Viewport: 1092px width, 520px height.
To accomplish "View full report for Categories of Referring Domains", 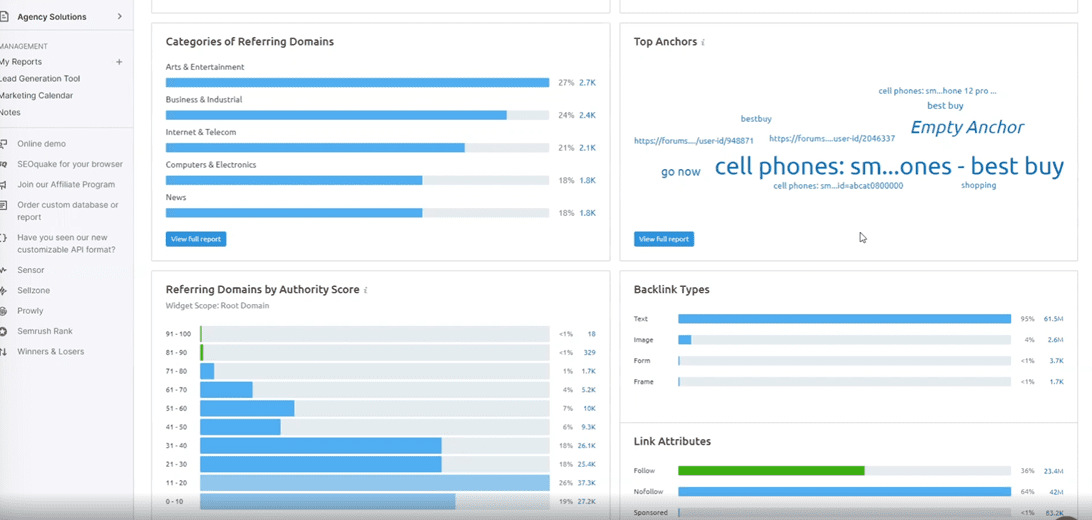I will [196, 239].
